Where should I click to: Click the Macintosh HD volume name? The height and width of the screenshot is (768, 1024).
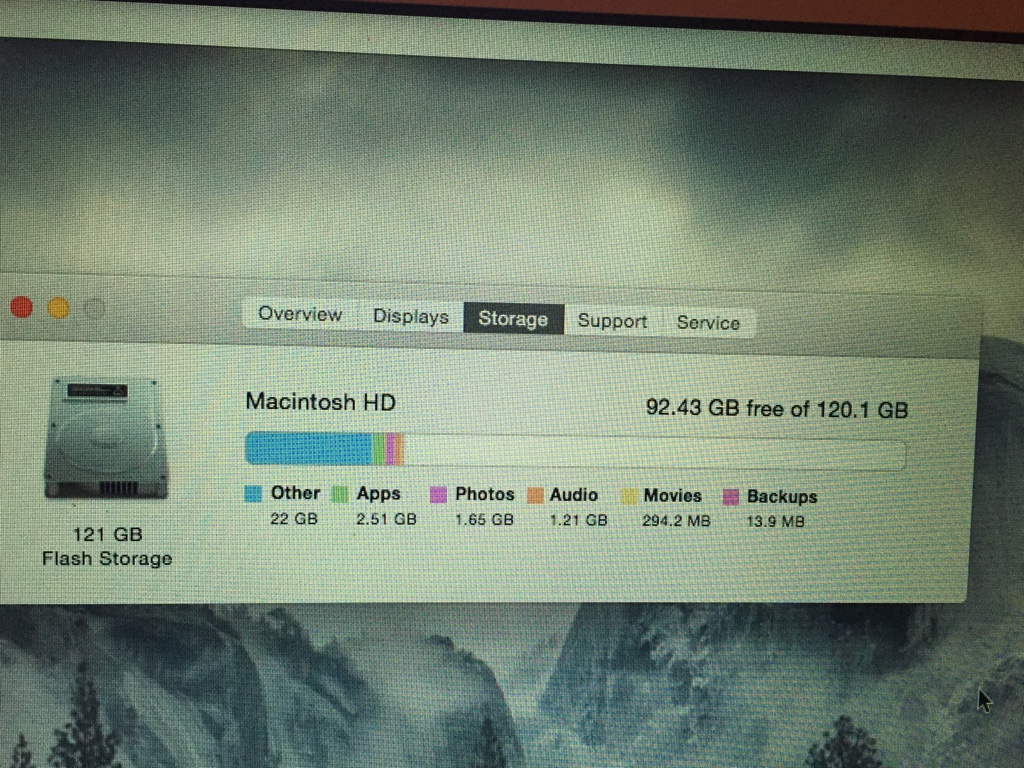click(x=321, y=402)
